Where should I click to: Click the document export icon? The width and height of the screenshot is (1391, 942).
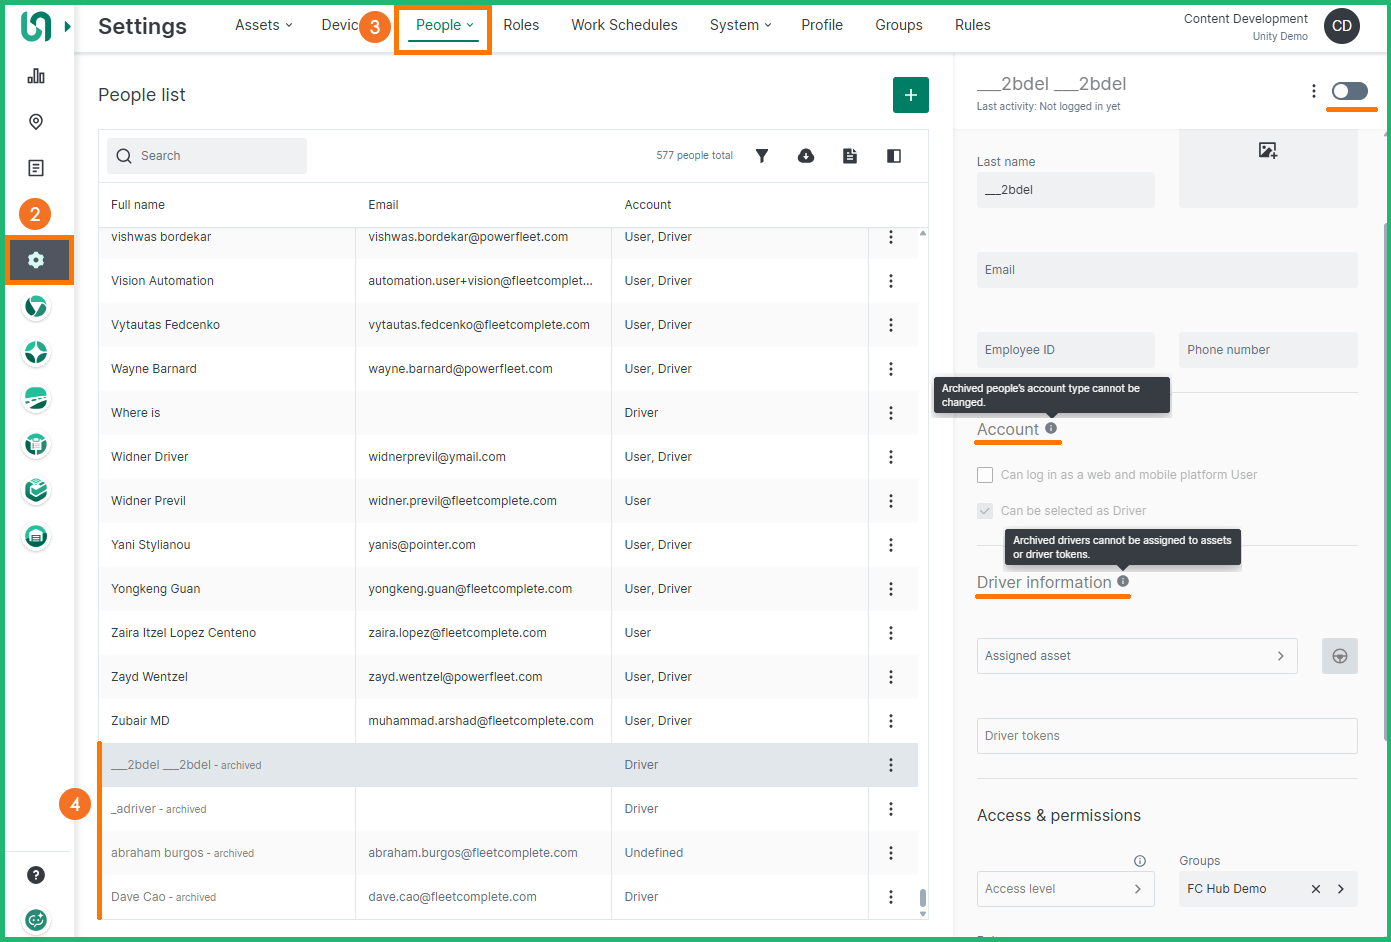850,156
